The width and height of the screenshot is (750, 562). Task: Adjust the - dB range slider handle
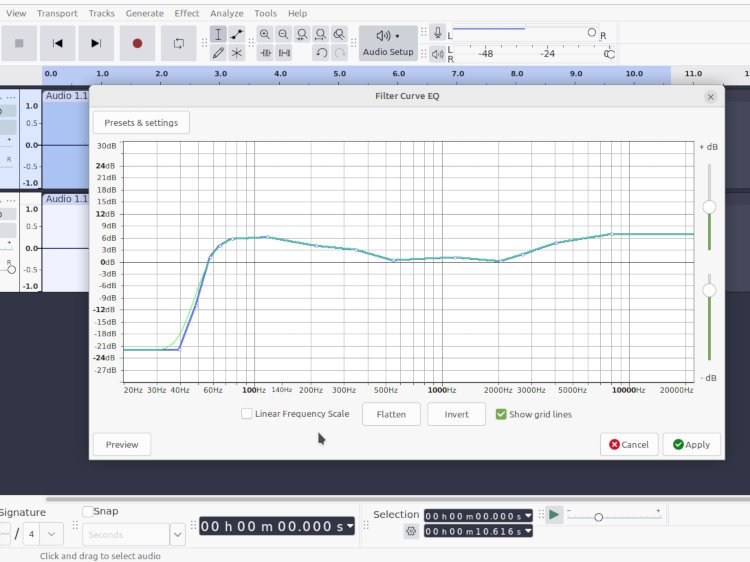pos(709,290)
